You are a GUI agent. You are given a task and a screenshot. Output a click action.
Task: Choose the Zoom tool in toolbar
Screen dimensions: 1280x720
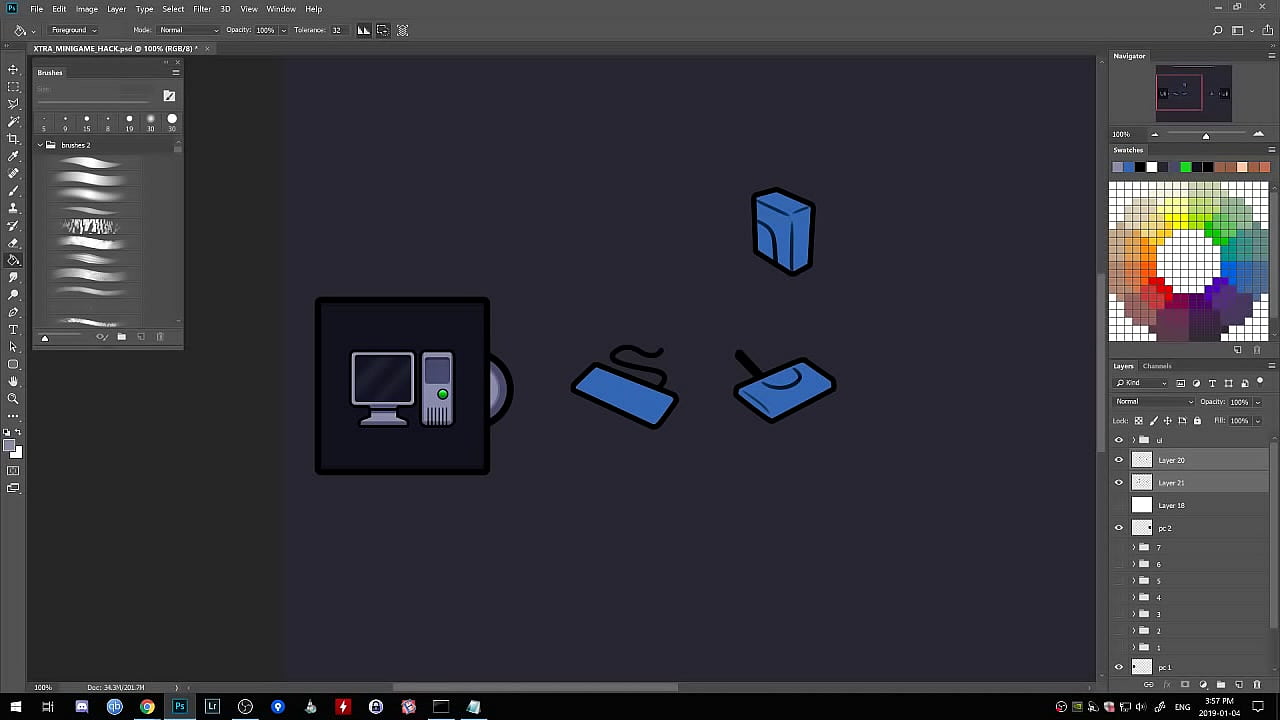pyautogui.click(x=13, y=398)
